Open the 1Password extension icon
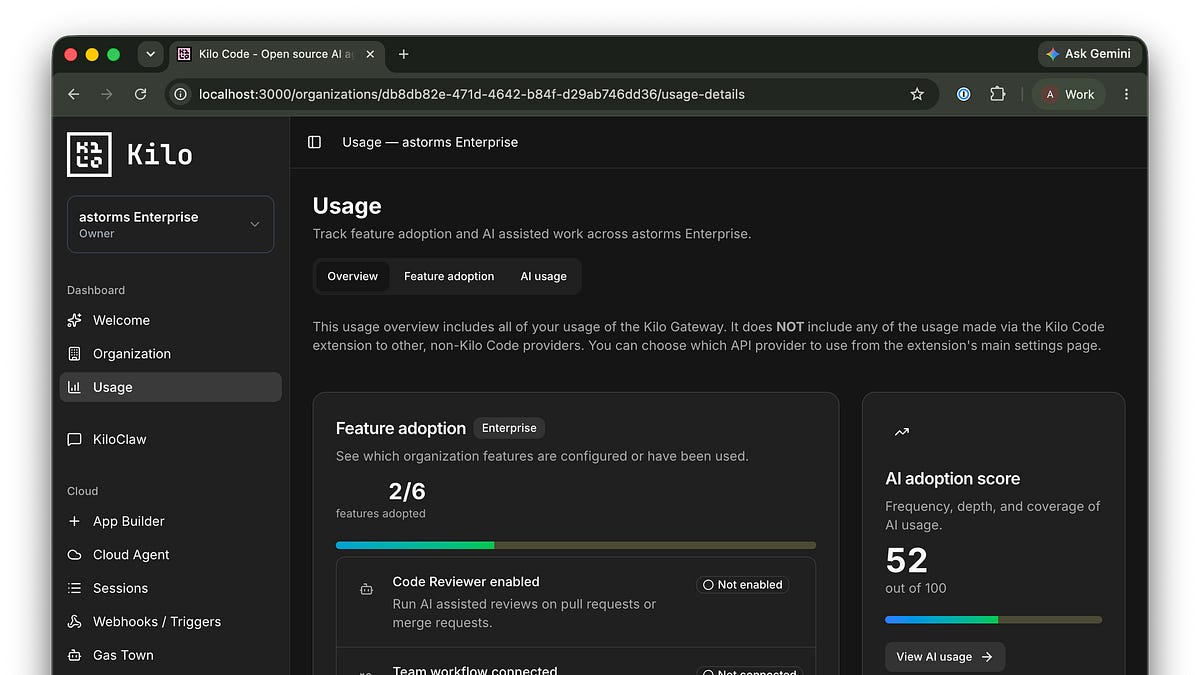1200x675 pixels. click(x=964, y=94)
